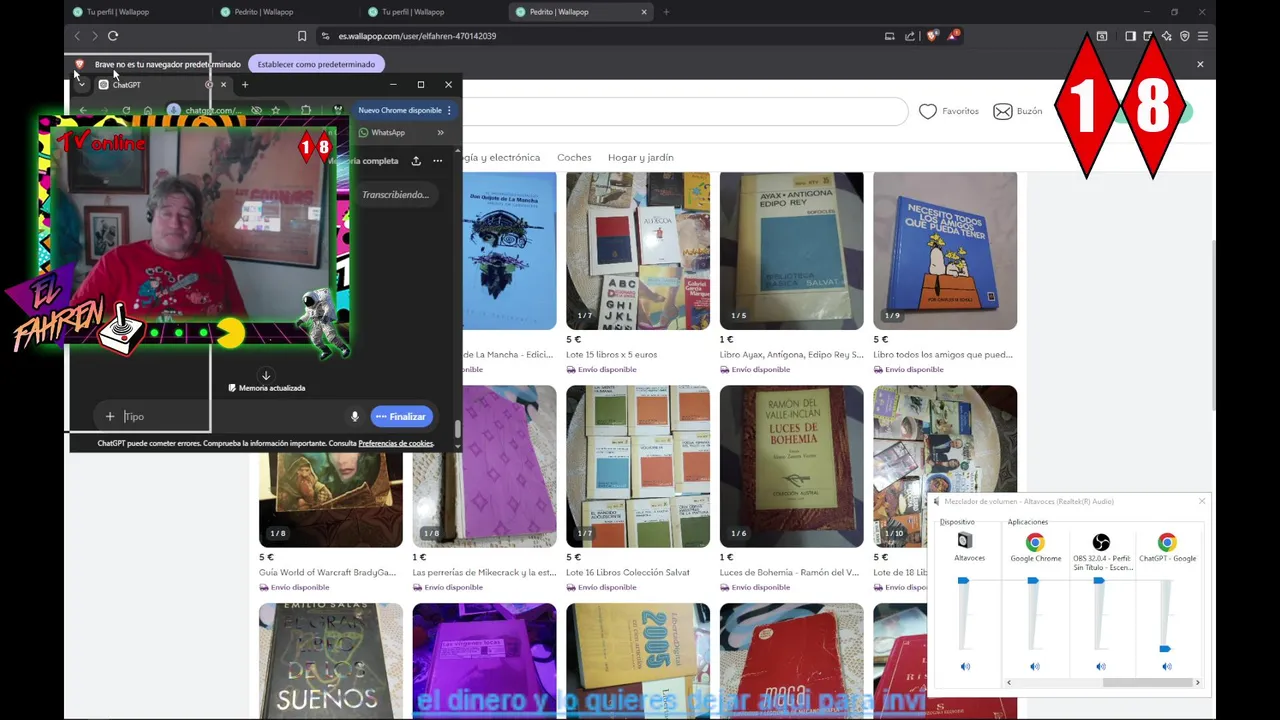Open the Buzón envelope icon

coord(1003,111)
